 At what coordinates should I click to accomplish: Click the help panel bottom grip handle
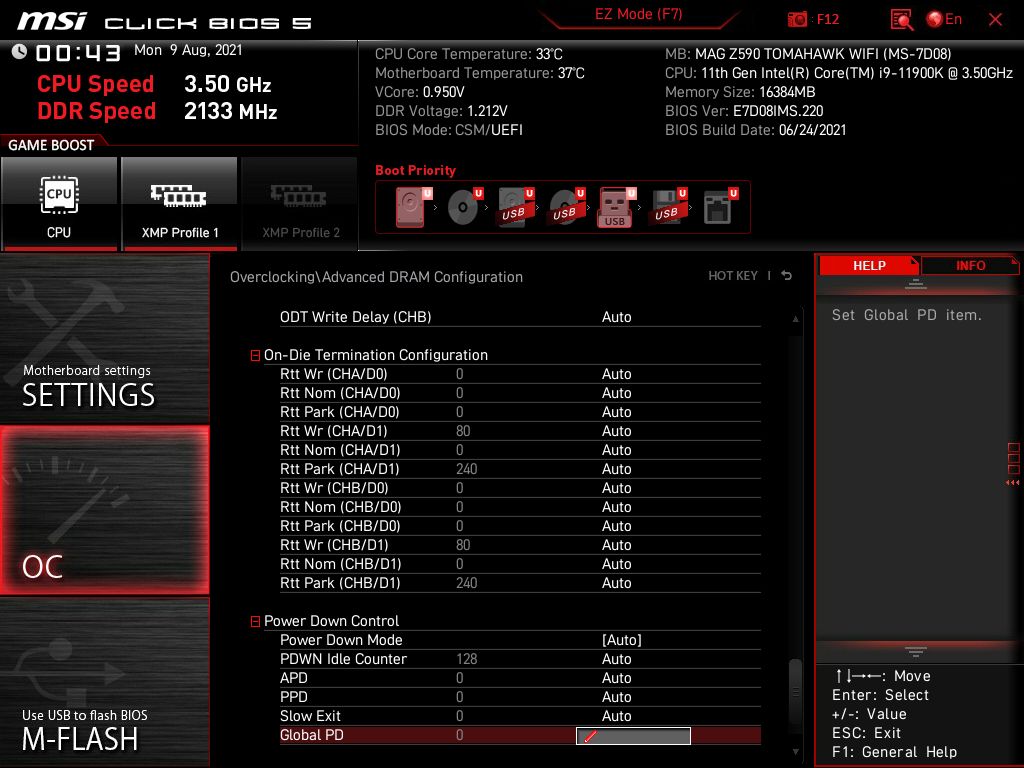[x=916, y=652]
